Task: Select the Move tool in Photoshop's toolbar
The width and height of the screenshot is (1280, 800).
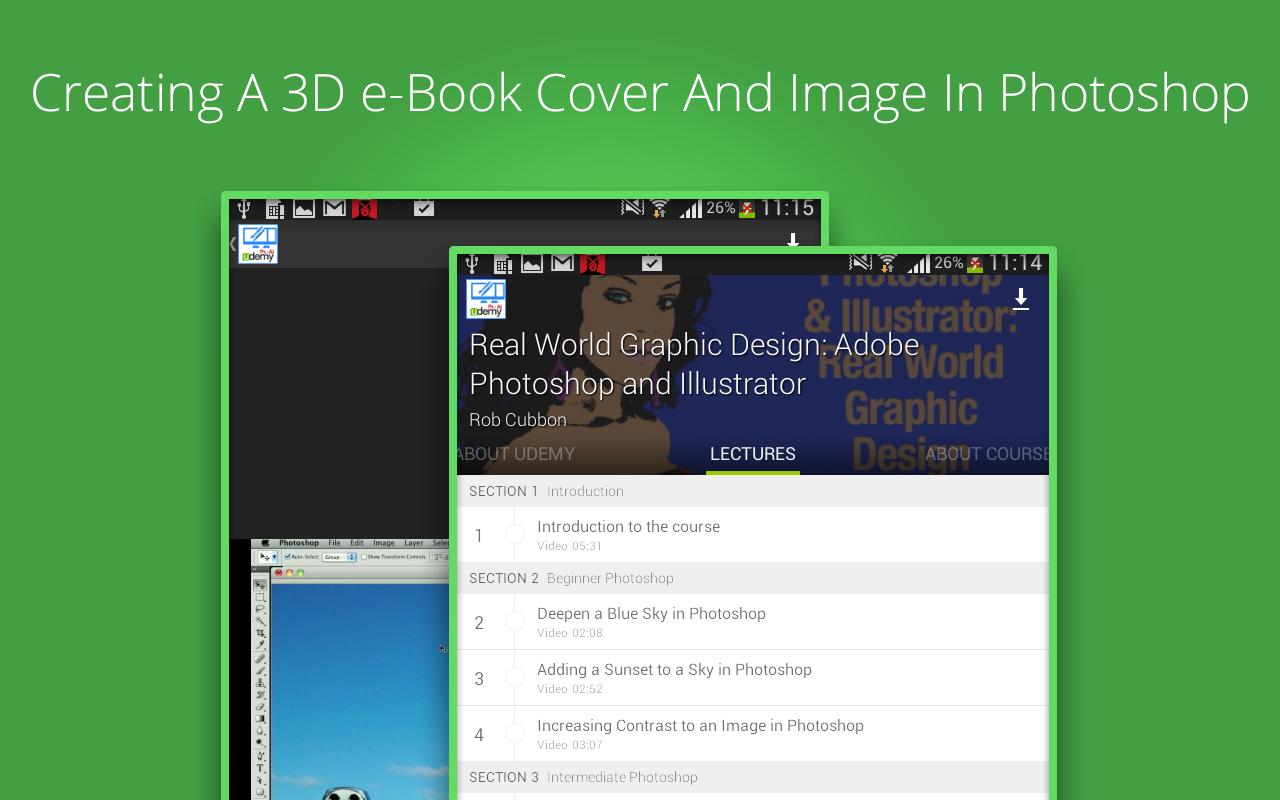Action: 260,583
